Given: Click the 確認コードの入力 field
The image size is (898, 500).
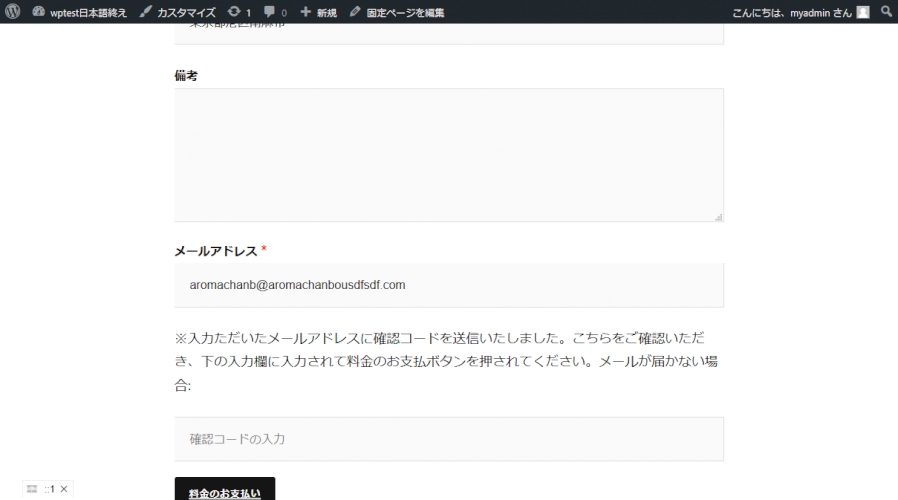Looking at the screenshot, I should point(449,439).
